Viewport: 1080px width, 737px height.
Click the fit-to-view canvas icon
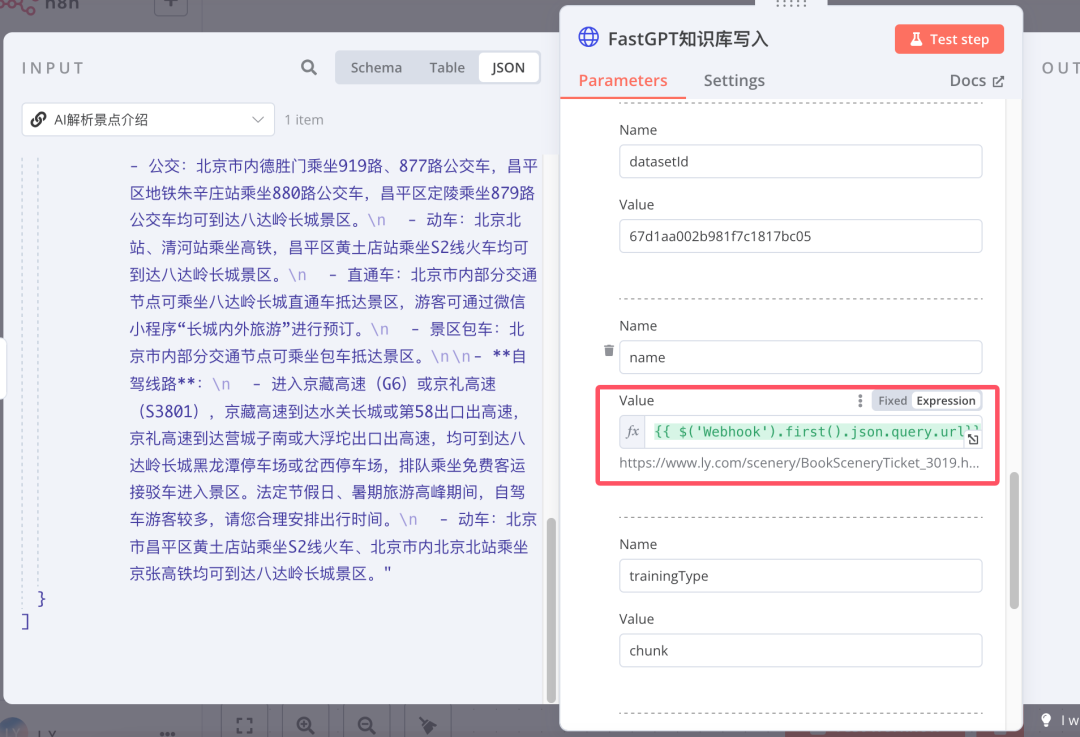[x=244, y=725]
